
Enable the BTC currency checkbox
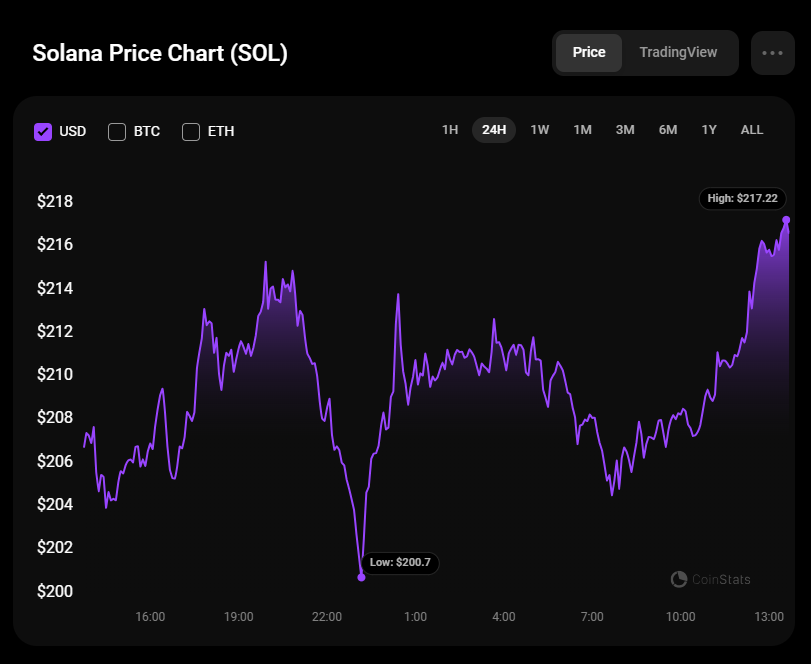[117, 131]
